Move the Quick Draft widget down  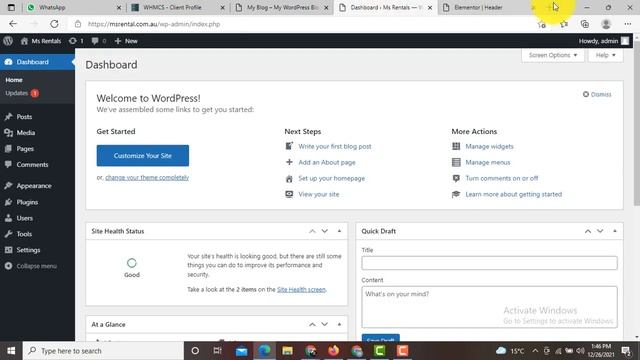pos(600,231)
